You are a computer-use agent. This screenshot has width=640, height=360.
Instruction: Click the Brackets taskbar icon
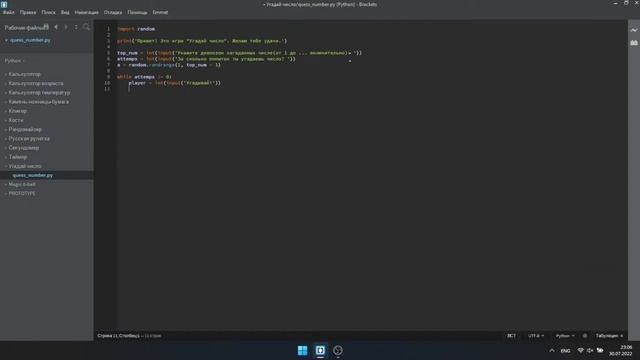pyautogui.click(x=320, y=350)
